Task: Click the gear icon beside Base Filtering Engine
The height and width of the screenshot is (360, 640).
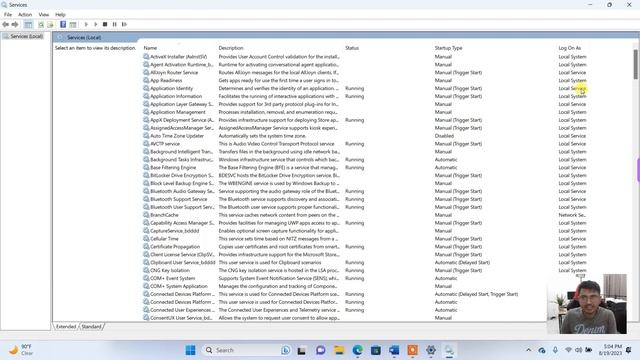Action: (146, 167)
